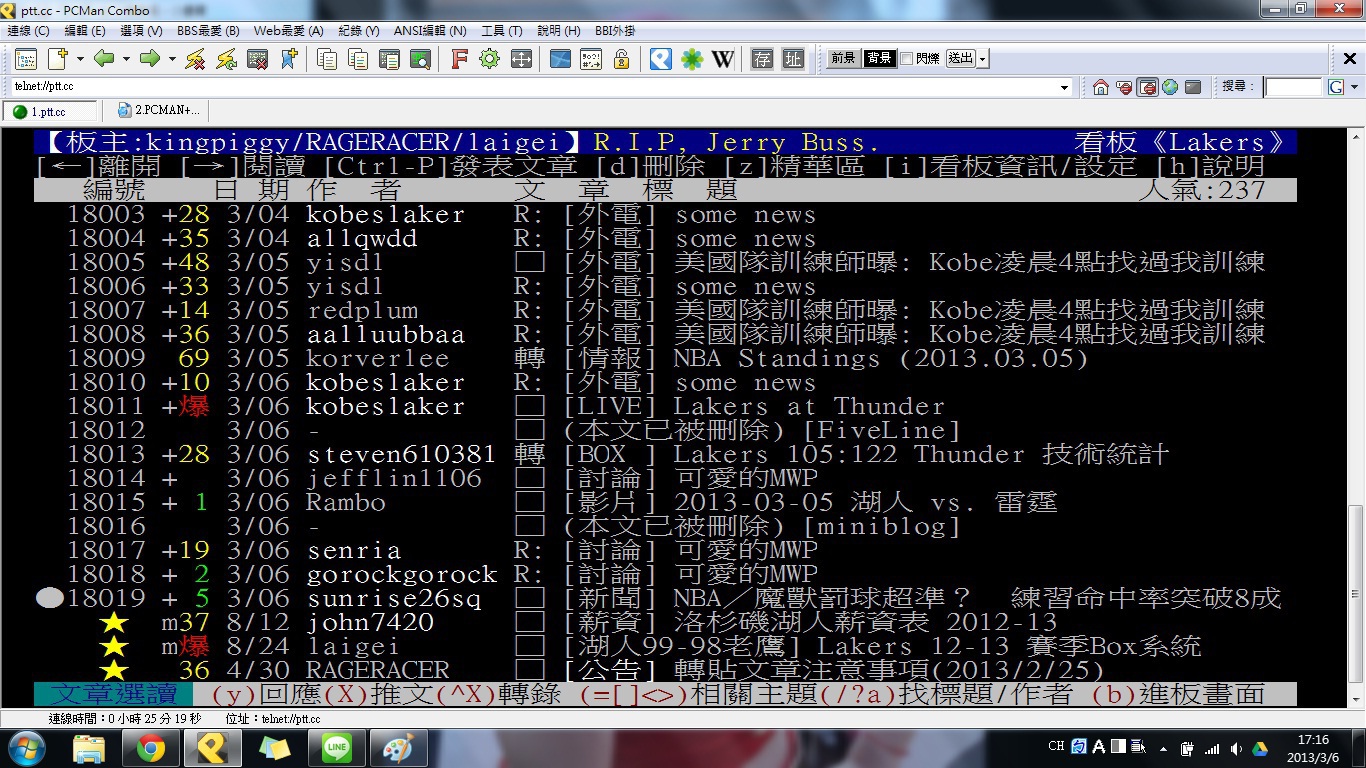Close the toolbar with the black X

[x=1349, y=59]
